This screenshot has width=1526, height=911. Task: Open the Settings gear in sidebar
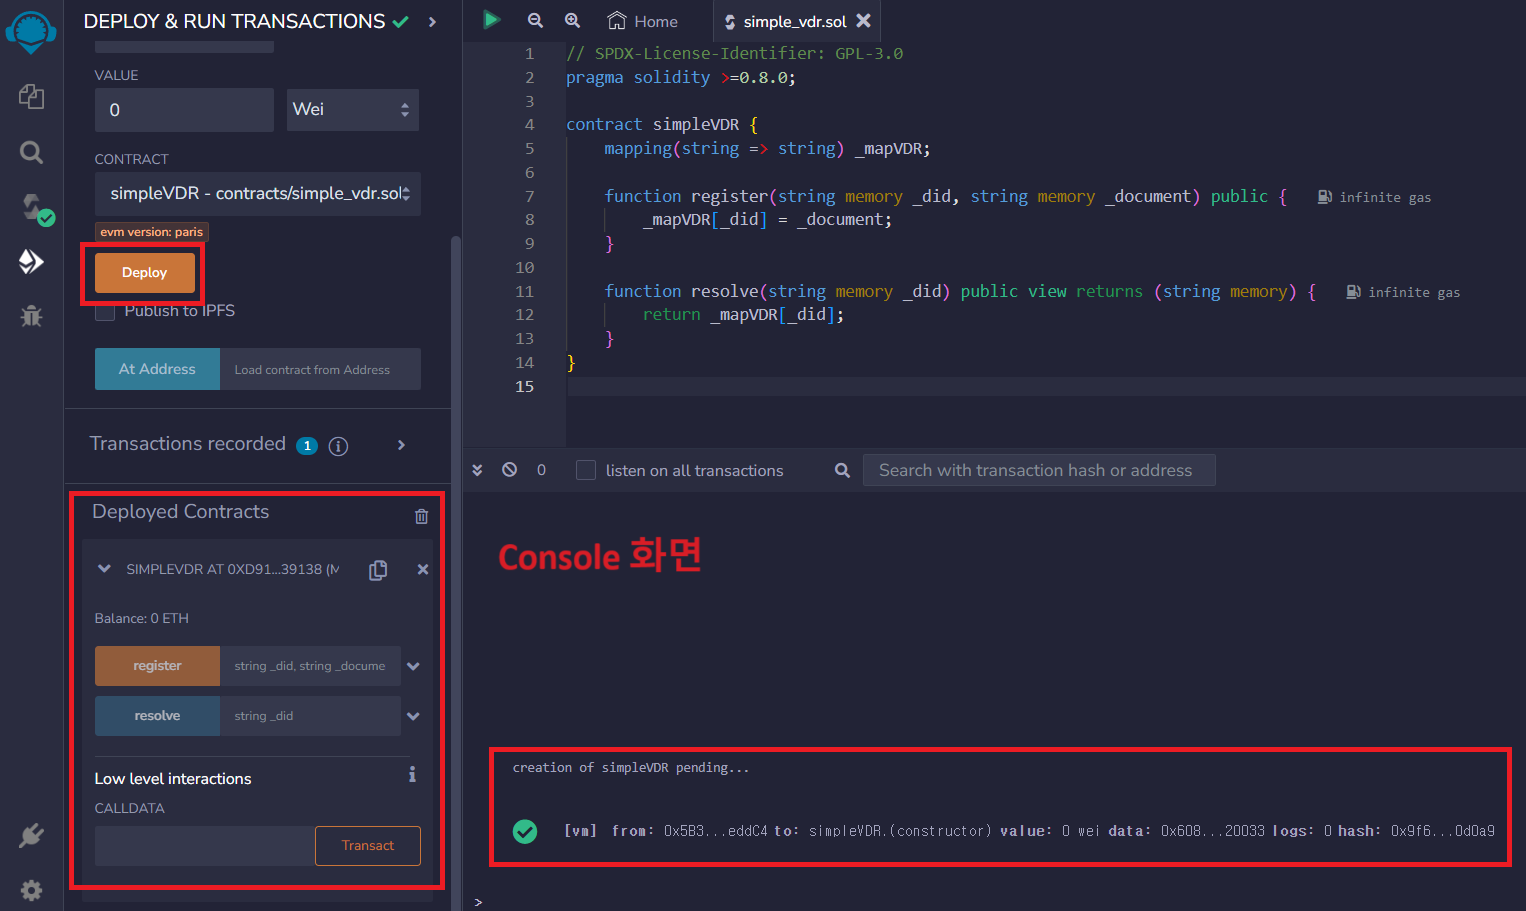point(31,890)
